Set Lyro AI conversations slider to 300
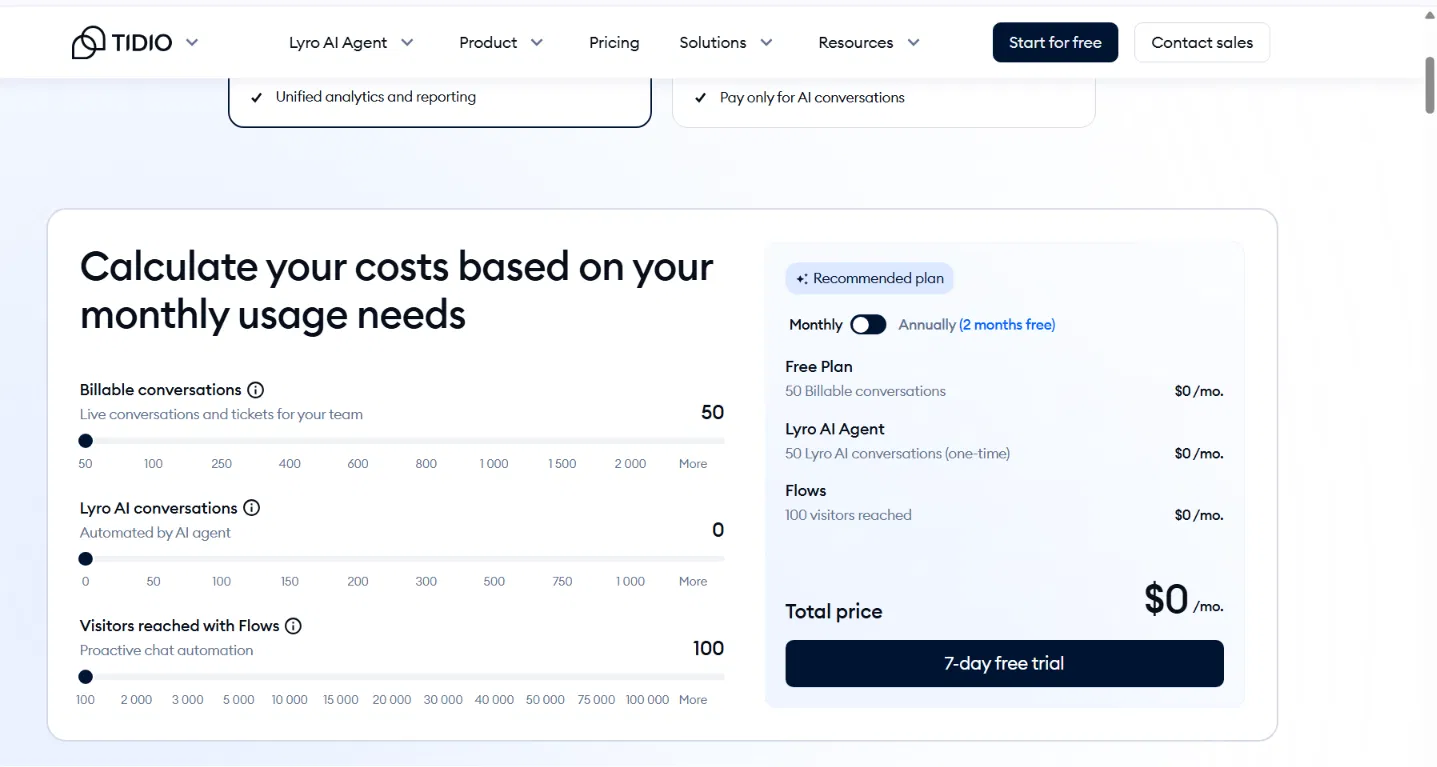Viewport: 1437px width, 767px height. 426,582
